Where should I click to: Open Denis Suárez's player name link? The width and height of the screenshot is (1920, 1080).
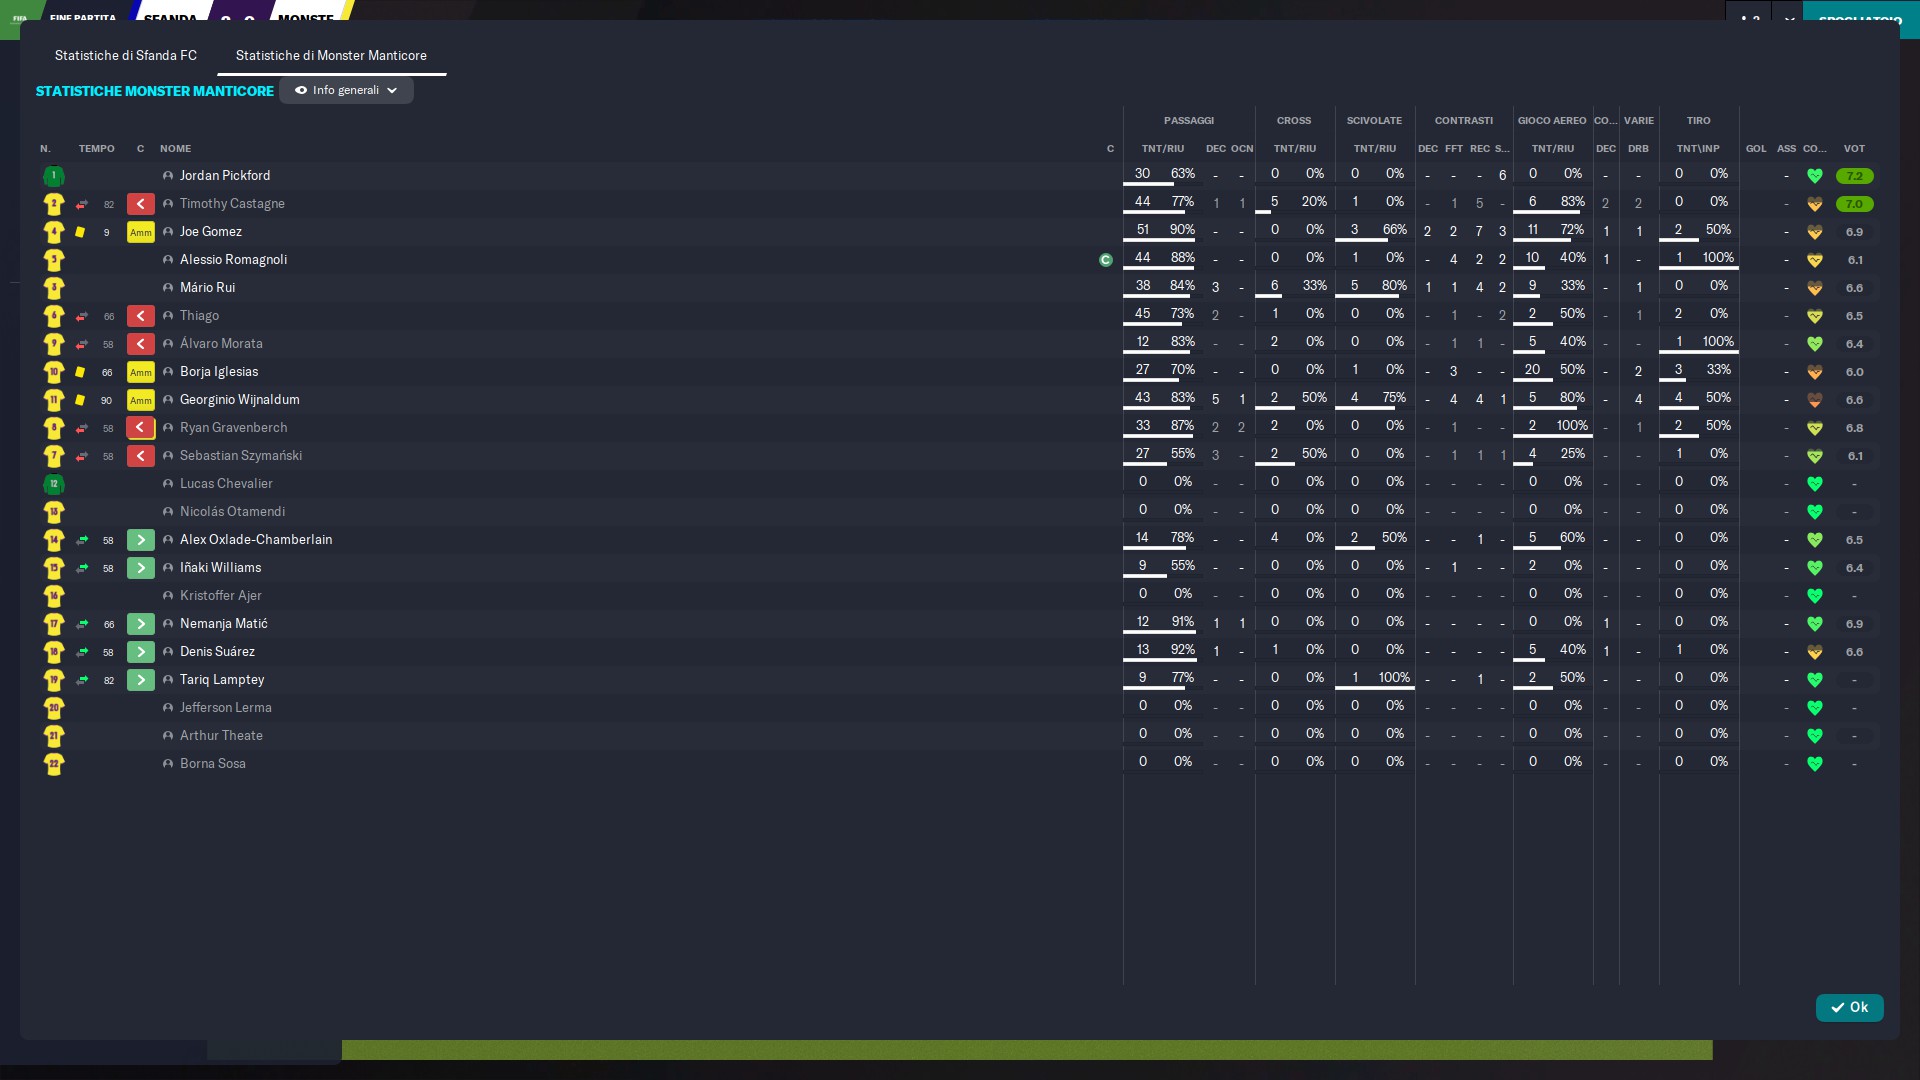tap(217, 652)
